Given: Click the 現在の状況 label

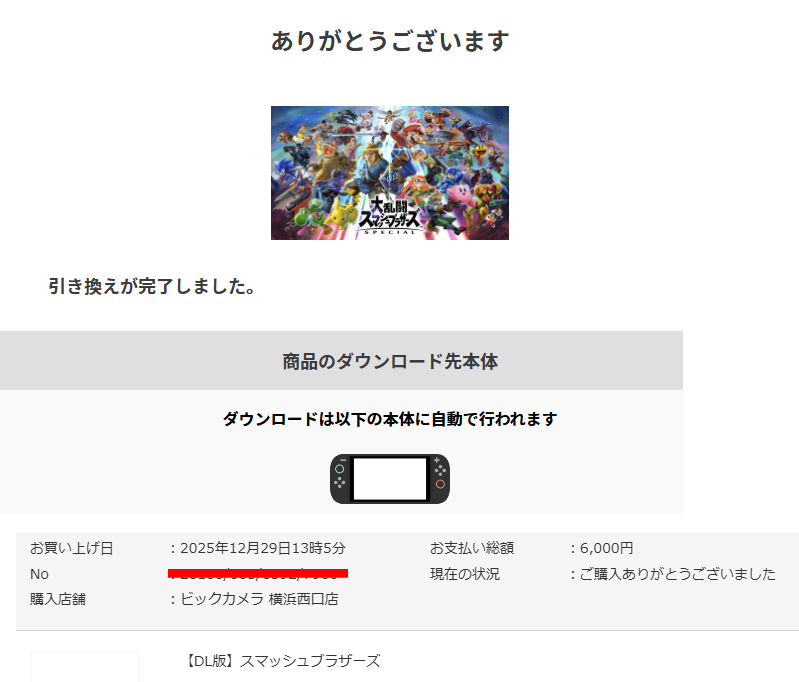Looking at the screenshot, I should (465, 574).
